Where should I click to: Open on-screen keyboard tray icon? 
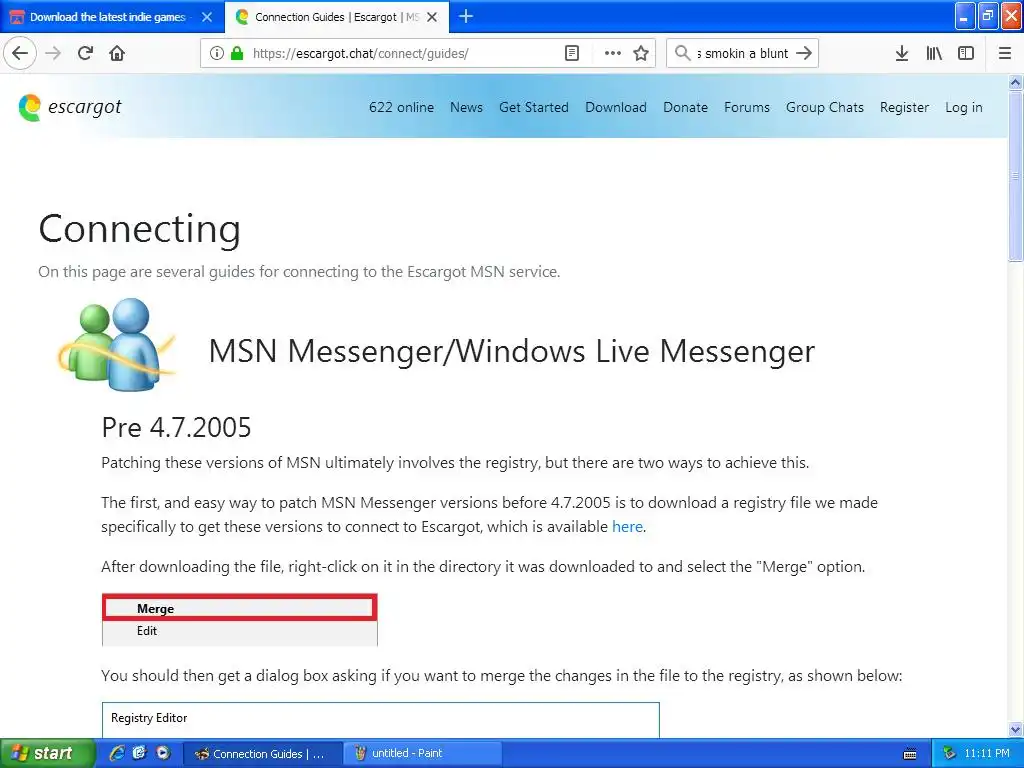coord(909,754)
